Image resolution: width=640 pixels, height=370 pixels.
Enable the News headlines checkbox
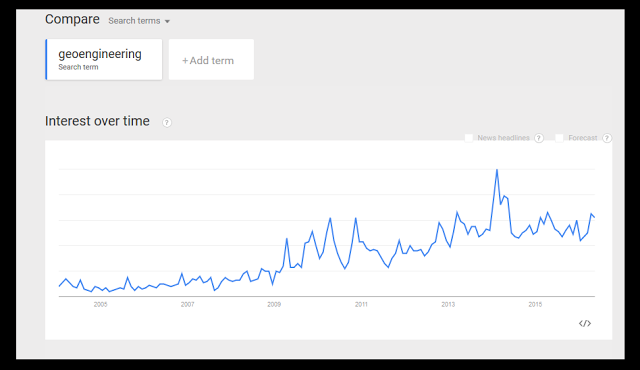(469, 138)
